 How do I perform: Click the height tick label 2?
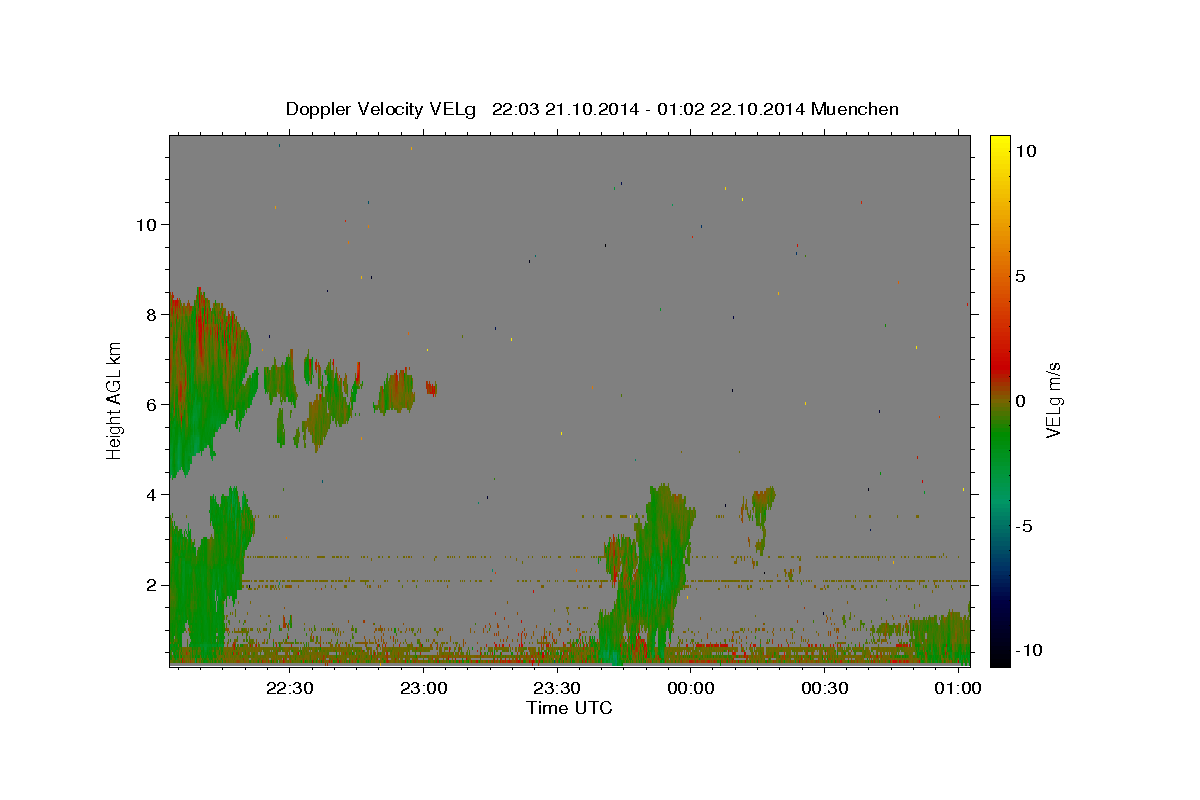(151, 584)
